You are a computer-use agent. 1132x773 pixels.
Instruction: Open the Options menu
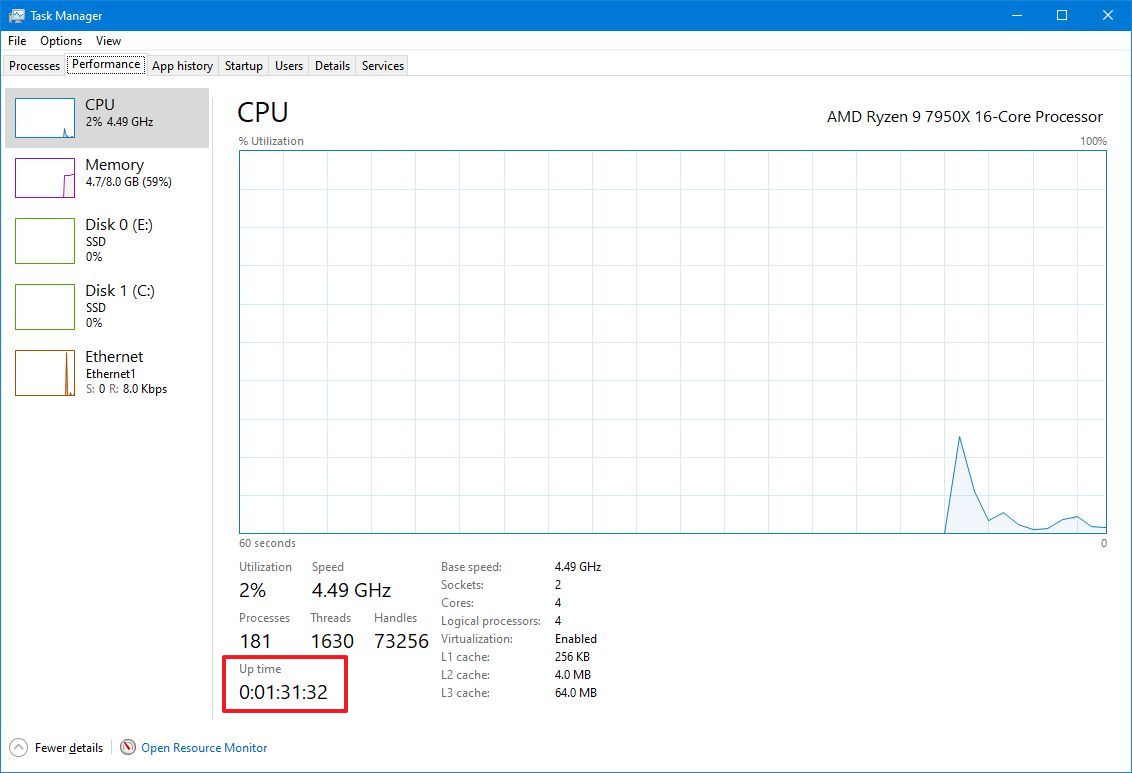[60, 41]
